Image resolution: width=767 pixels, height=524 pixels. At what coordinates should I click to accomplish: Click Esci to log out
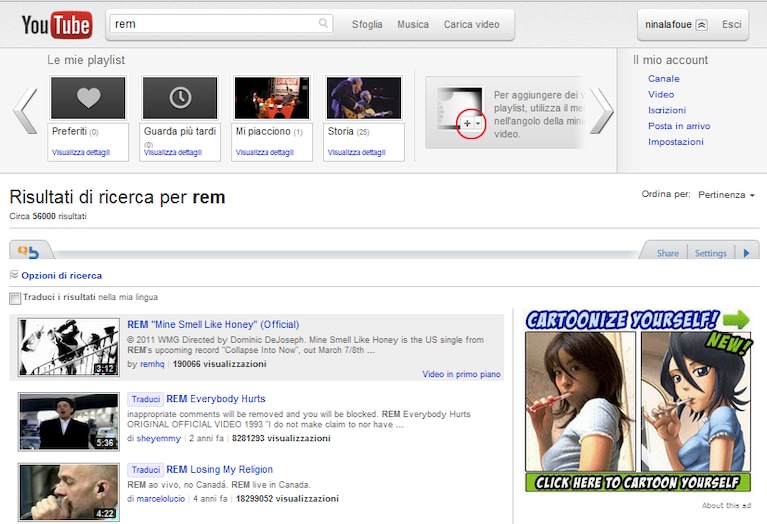(x=732, y=24)
